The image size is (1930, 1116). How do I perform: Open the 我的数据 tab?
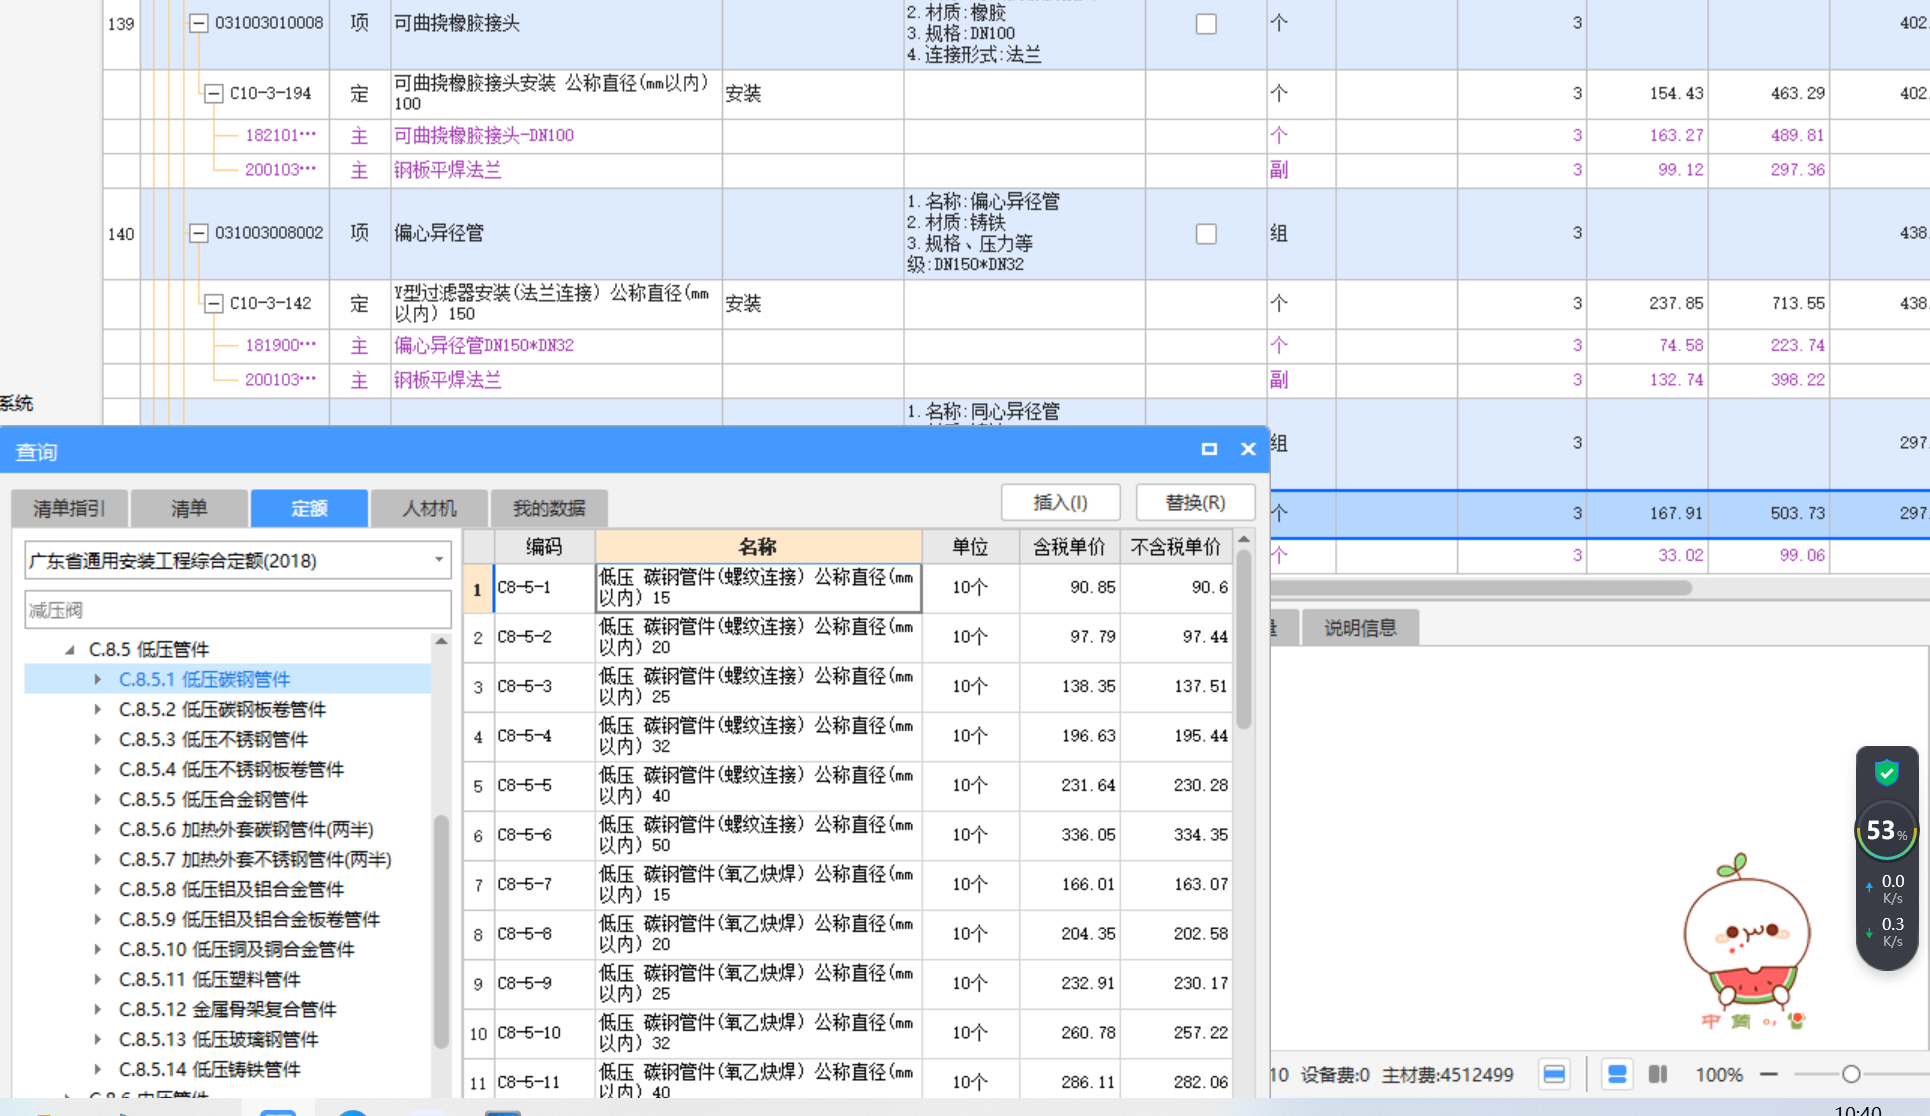tap(549, 508)
